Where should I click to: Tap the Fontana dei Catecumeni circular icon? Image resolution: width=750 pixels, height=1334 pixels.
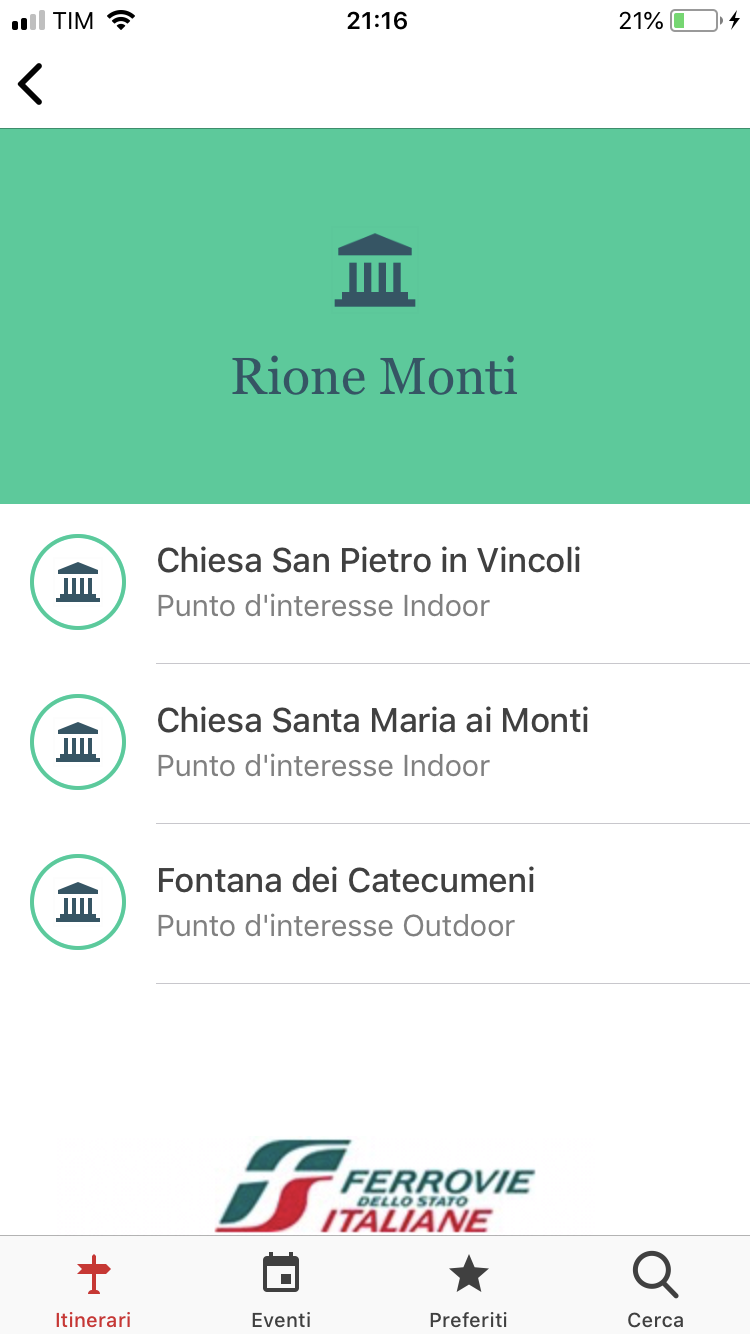click(78, 902)
